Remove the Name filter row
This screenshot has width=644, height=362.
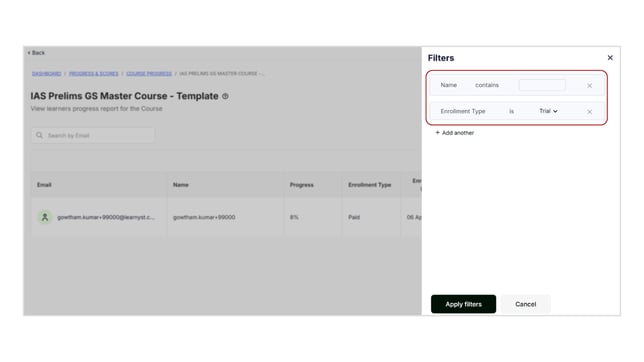(589, 86)
